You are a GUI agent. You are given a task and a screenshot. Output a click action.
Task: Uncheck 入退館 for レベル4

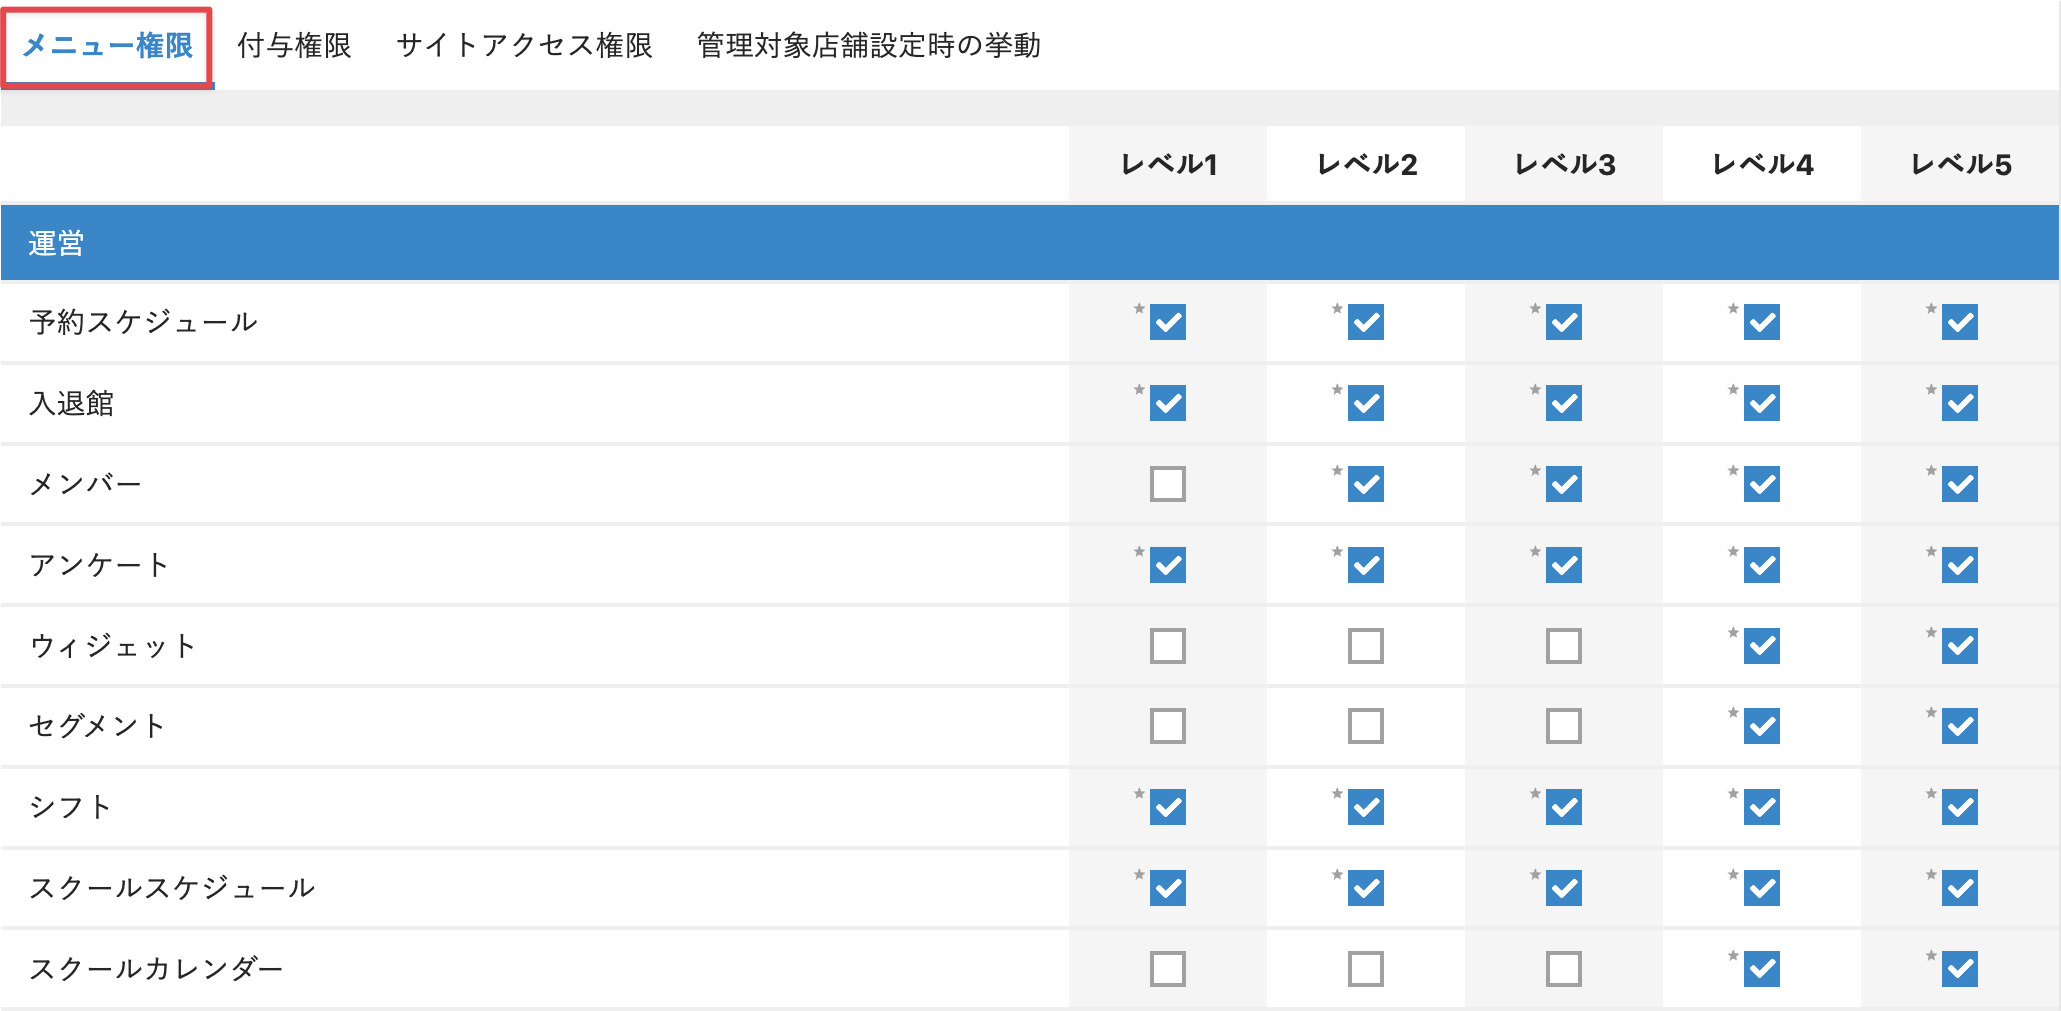[1761, 403]
